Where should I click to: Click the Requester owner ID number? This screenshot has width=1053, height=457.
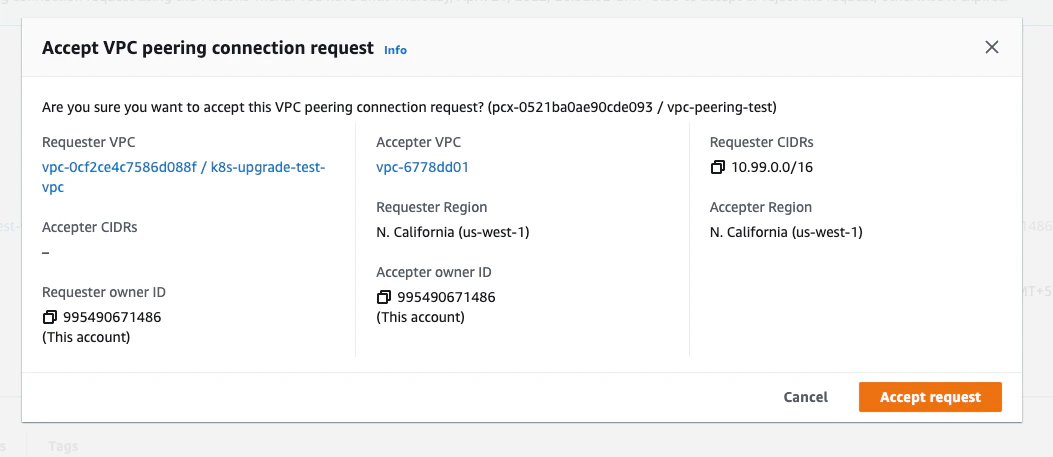tap(111, 317)
